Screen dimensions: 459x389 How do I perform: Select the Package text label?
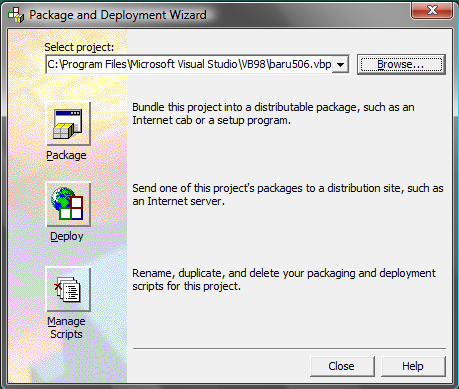click(x=66, y=155)
